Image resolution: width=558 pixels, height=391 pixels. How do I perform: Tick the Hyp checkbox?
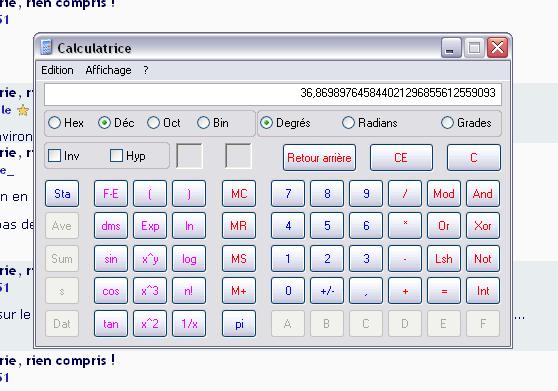[x=128, y=156]
